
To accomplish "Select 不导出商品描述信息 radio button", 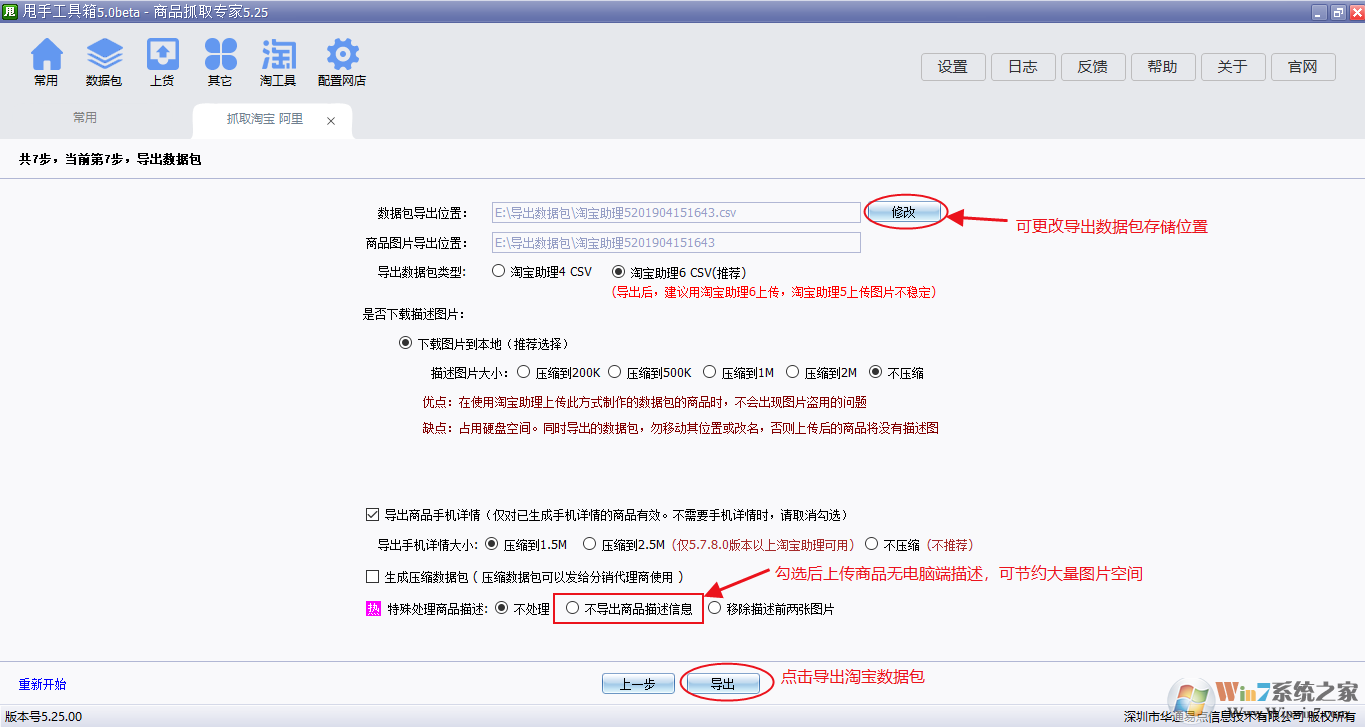I will pyautogui.click(x=573, y=608).
